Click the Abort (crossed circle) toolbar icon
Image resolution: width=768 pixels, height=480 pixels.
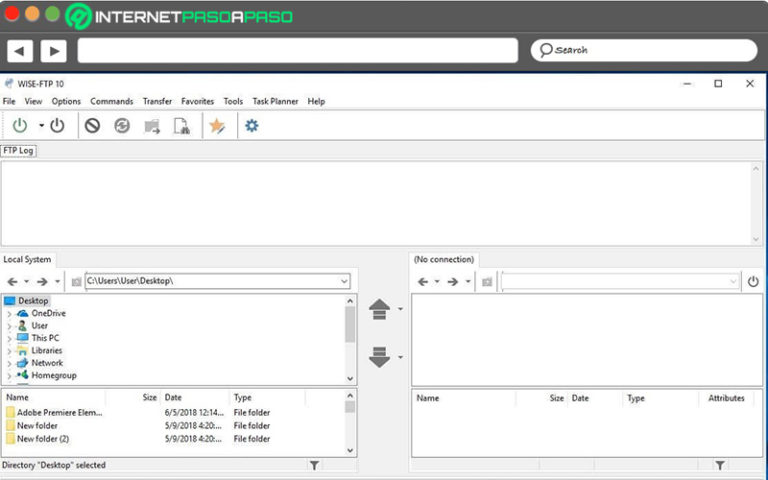[x=92, y=125]
